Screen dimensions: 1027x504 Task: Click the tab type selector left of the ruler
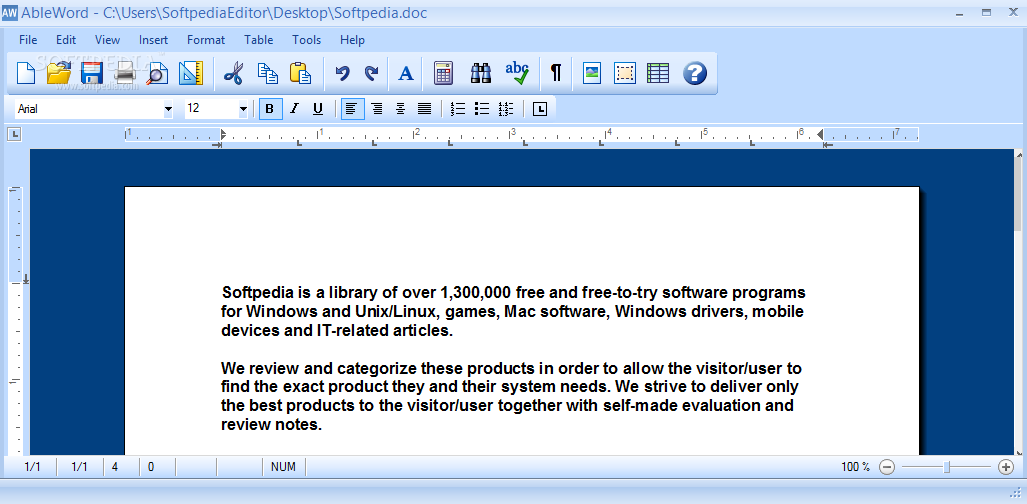[14, 134]
